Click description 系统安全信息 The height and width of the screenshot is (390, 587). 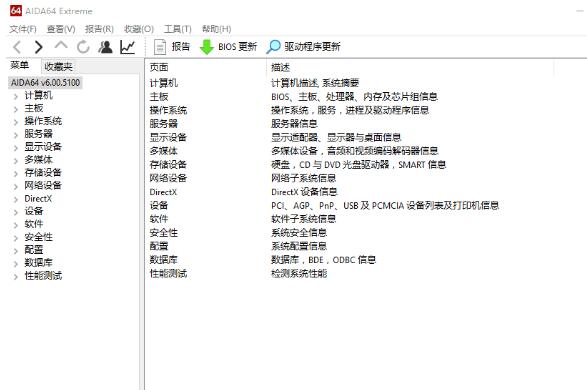tap(299, 233)
